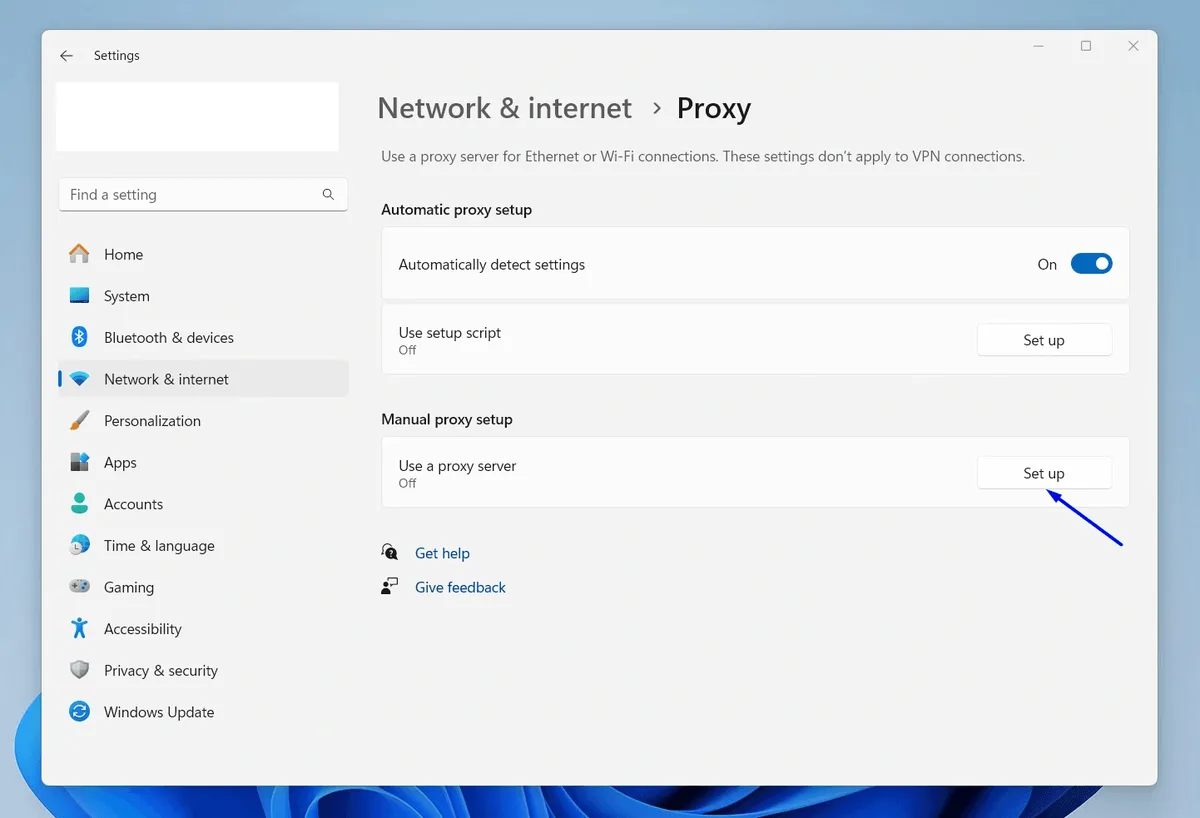Click the Windows Update refresh icon

[79, 712]
